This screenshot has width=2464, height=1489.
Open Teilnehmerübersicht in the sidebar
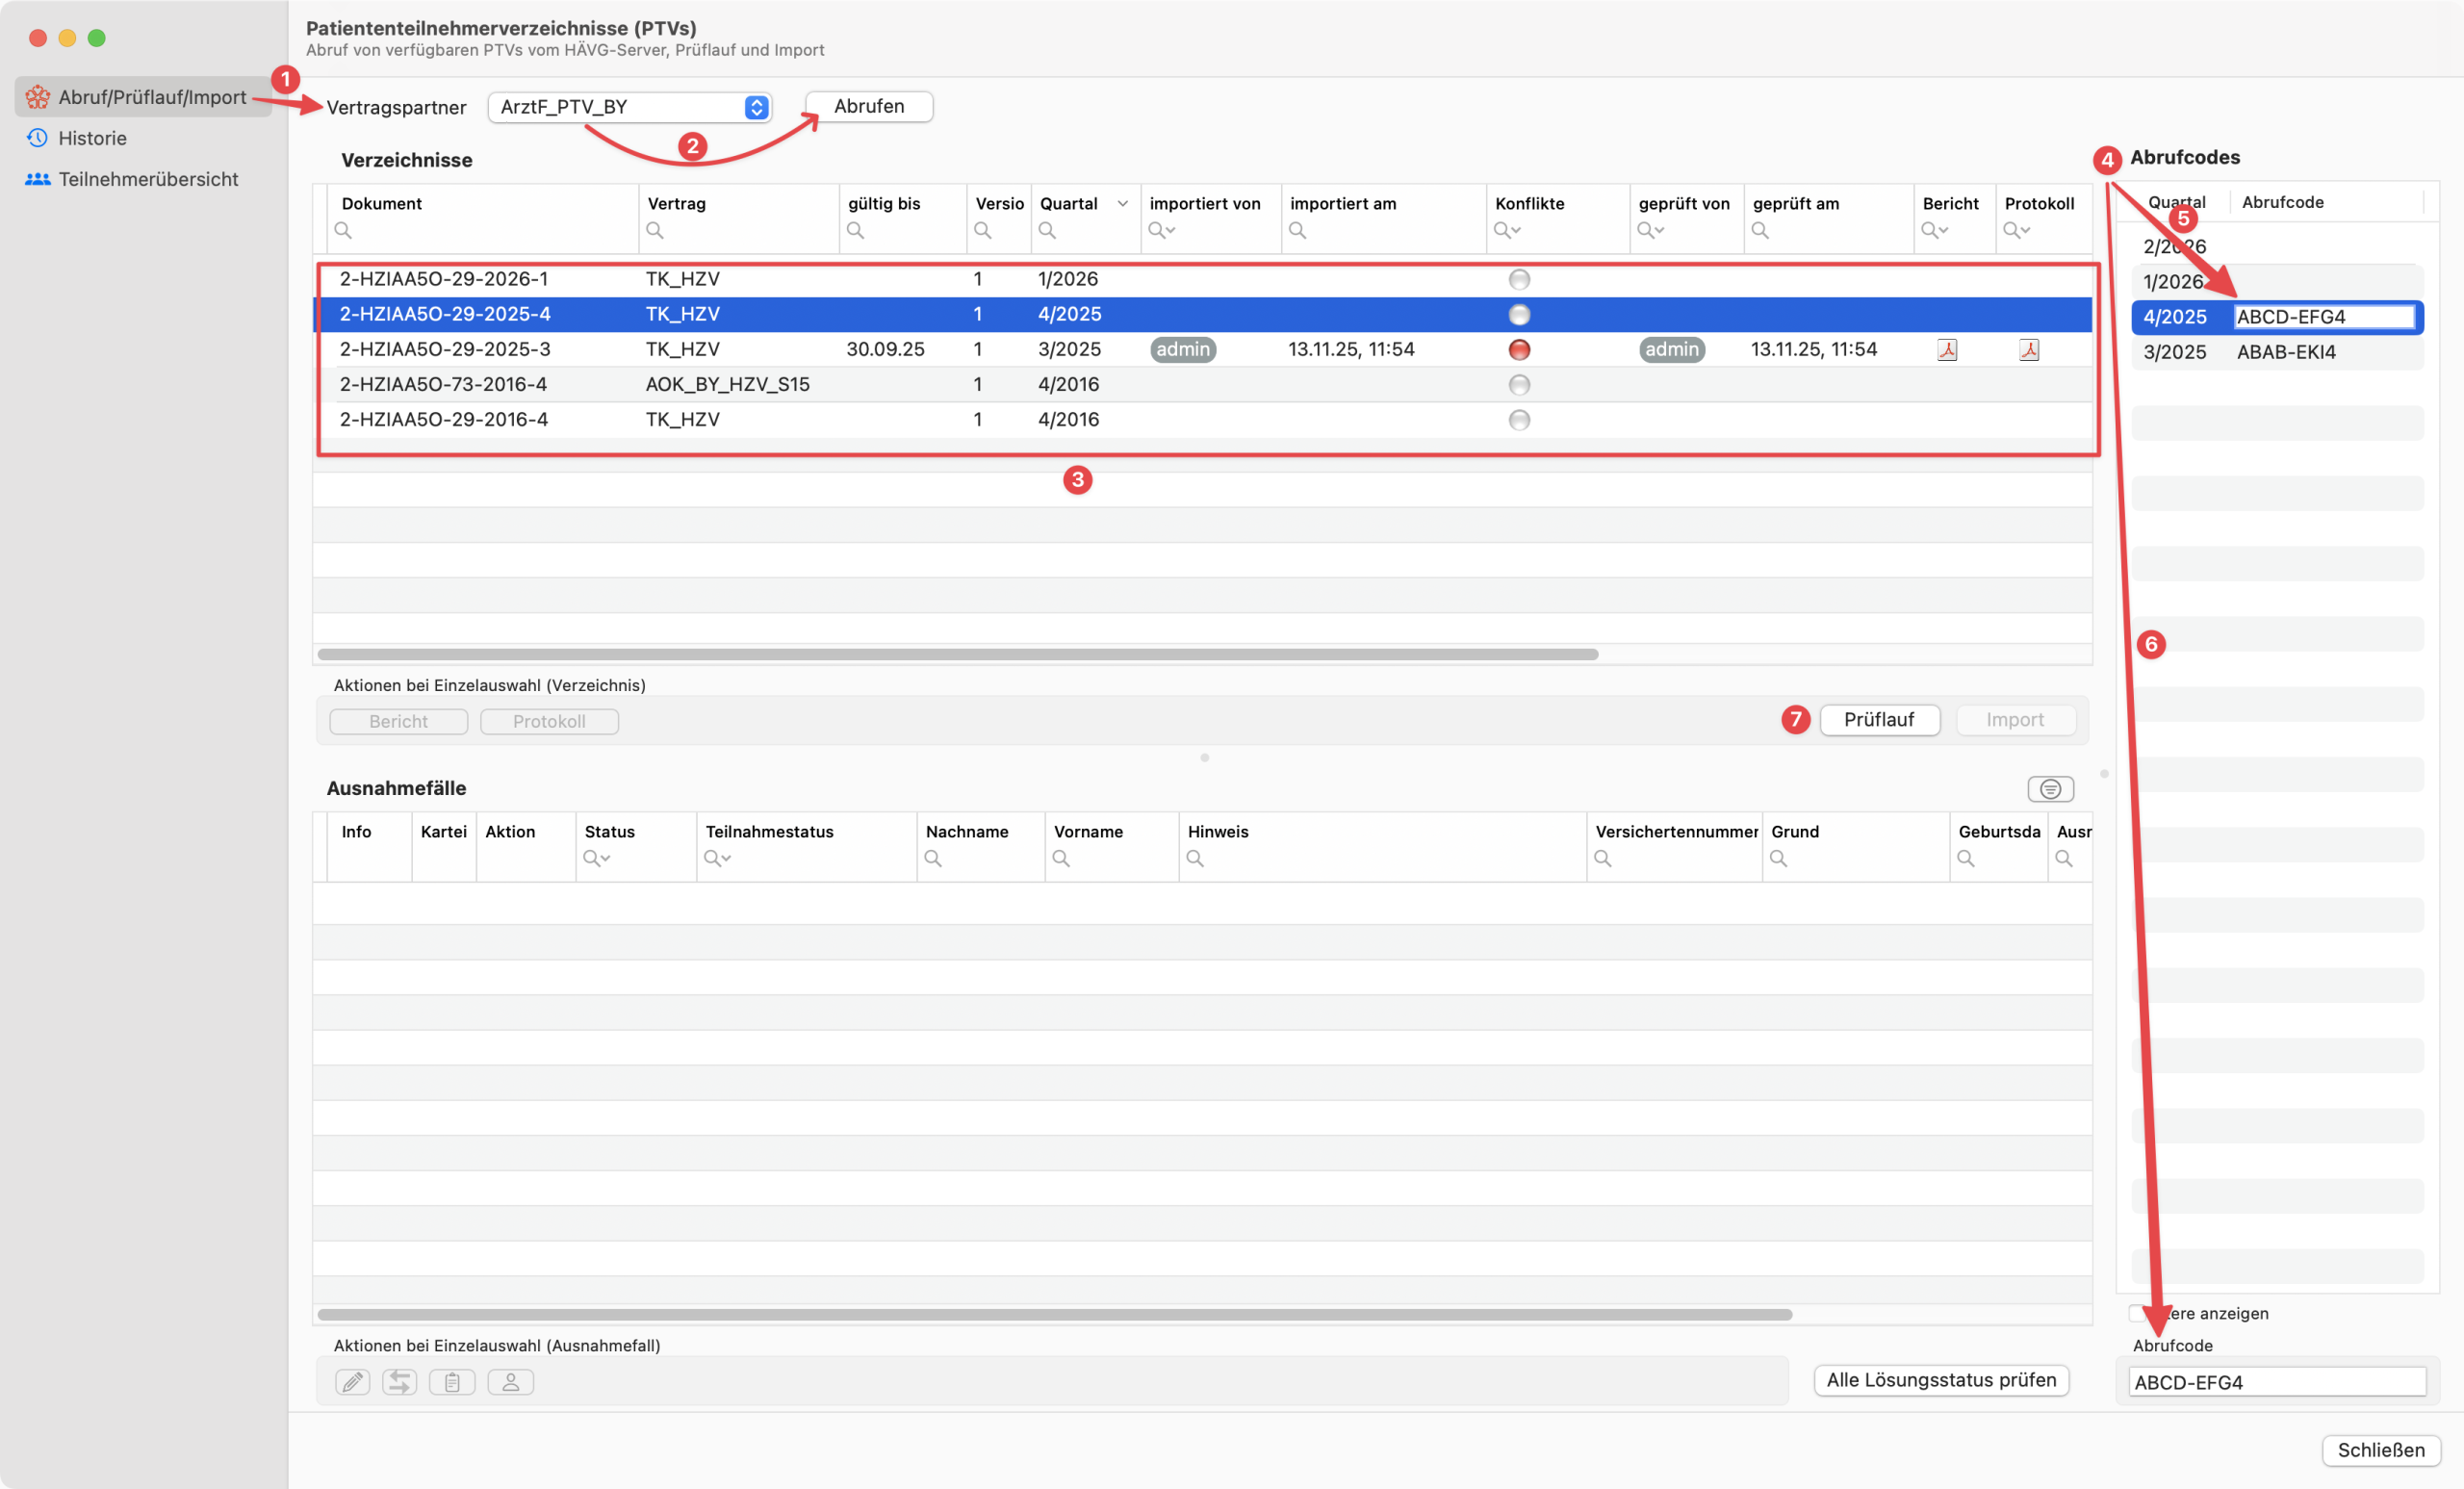pos(148,179)
